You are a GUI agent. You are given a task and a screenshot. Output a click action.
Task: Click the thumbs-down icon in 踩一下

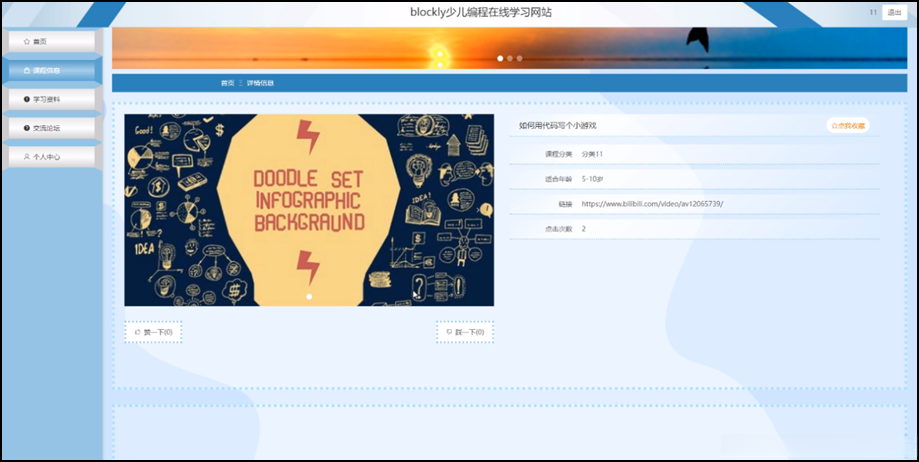click(x=450, y=332)
